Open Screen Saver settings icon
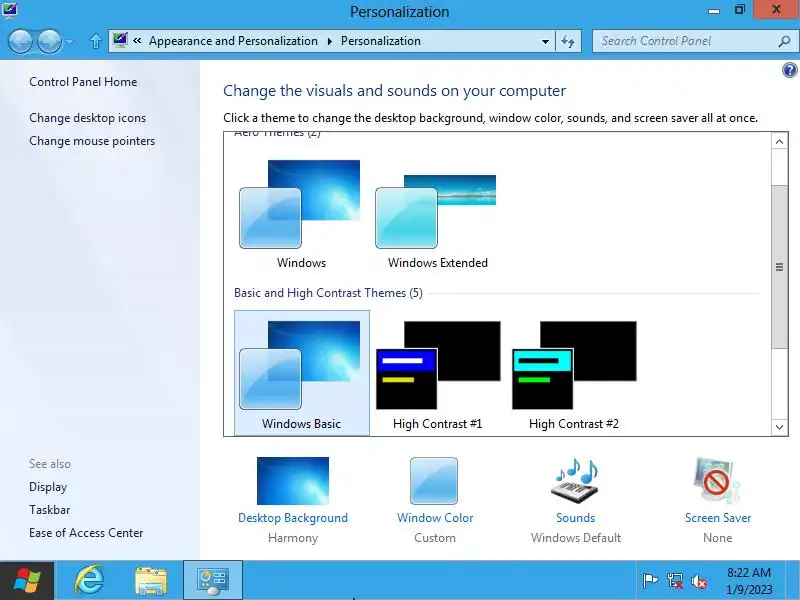 (716, 481)
